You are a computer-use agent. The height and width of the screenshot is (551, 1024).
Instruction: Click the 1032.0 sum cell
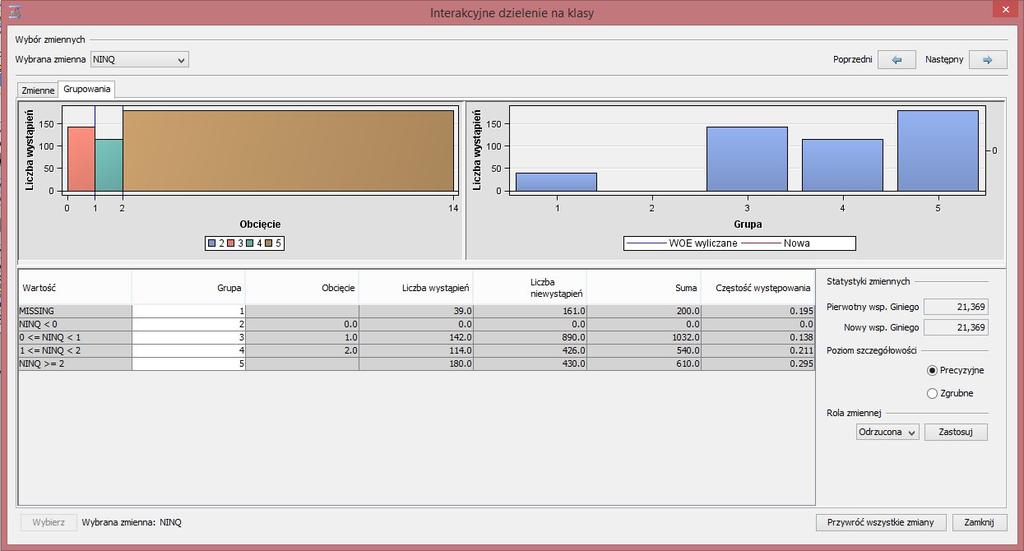coord(644,338)
